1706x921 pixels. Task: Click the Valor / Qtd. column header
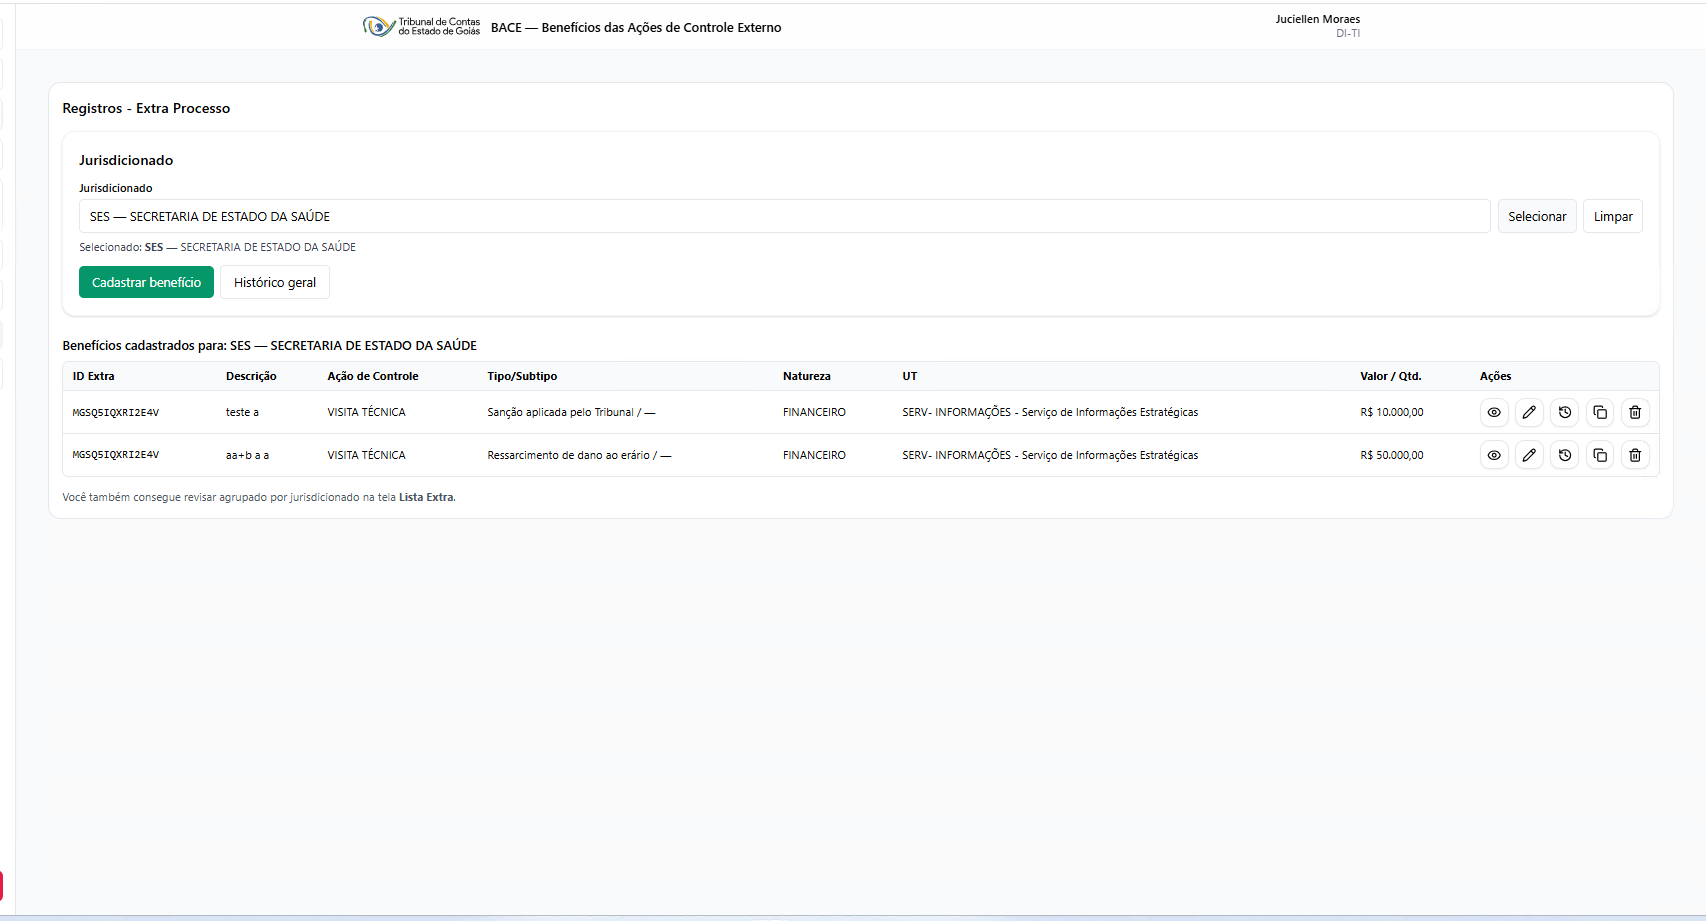point(1390,376)
